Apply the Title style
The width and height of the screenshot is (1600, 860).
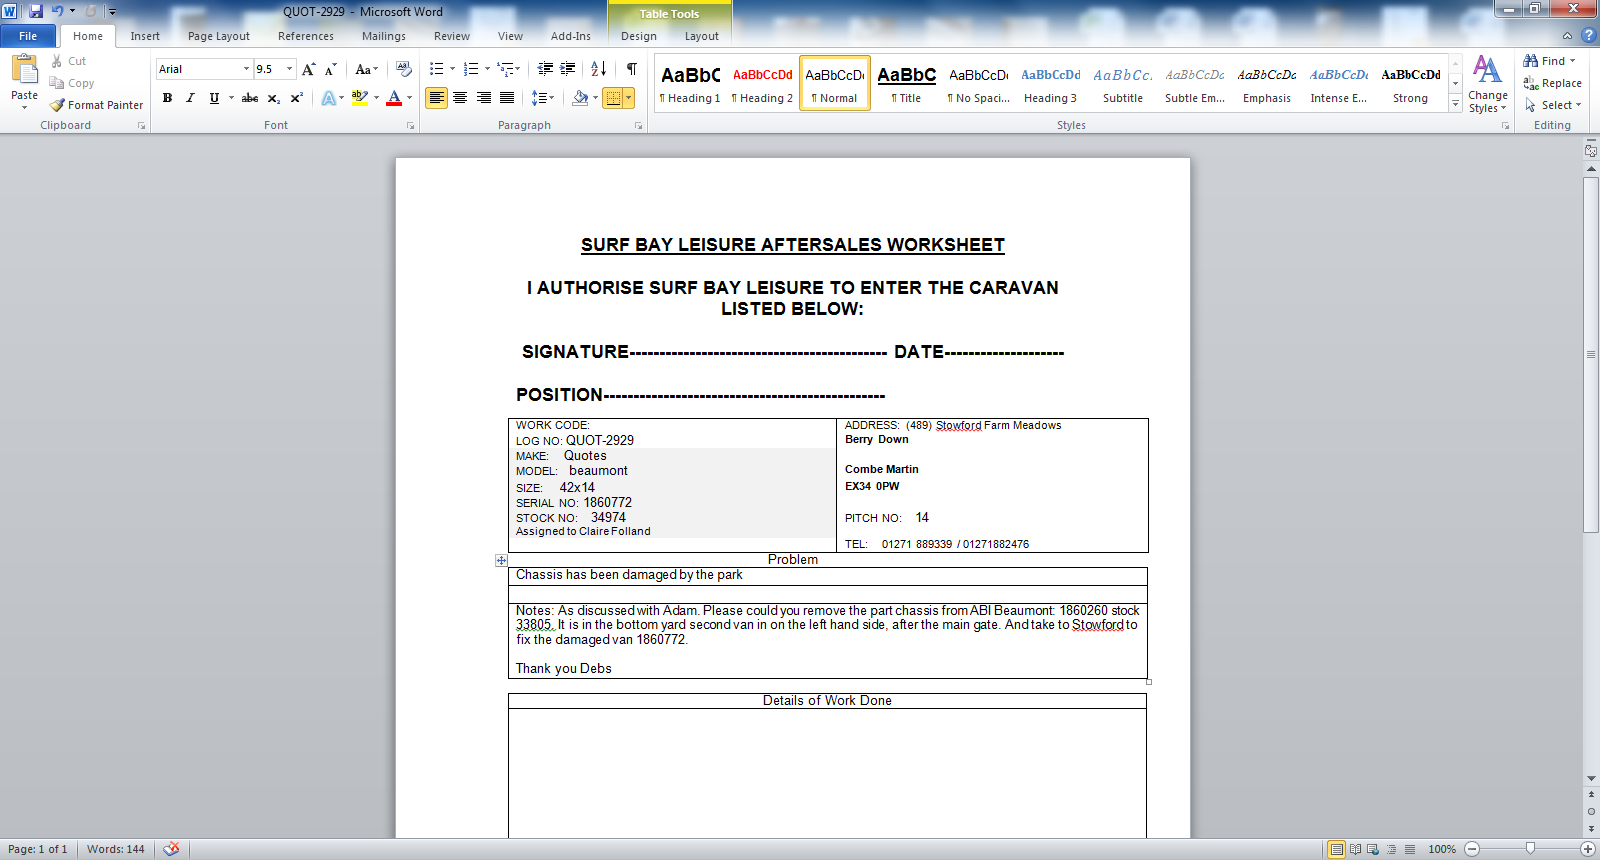click(906, 84)
